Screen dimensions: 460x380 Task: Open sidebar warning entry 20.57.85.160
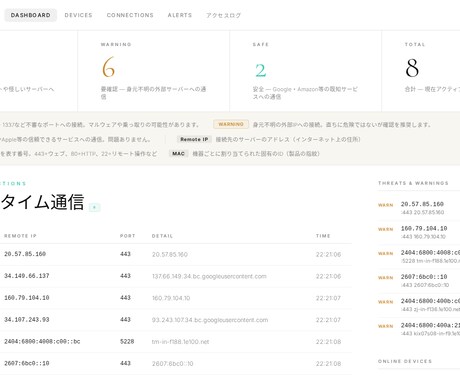[x=419, y=208]
